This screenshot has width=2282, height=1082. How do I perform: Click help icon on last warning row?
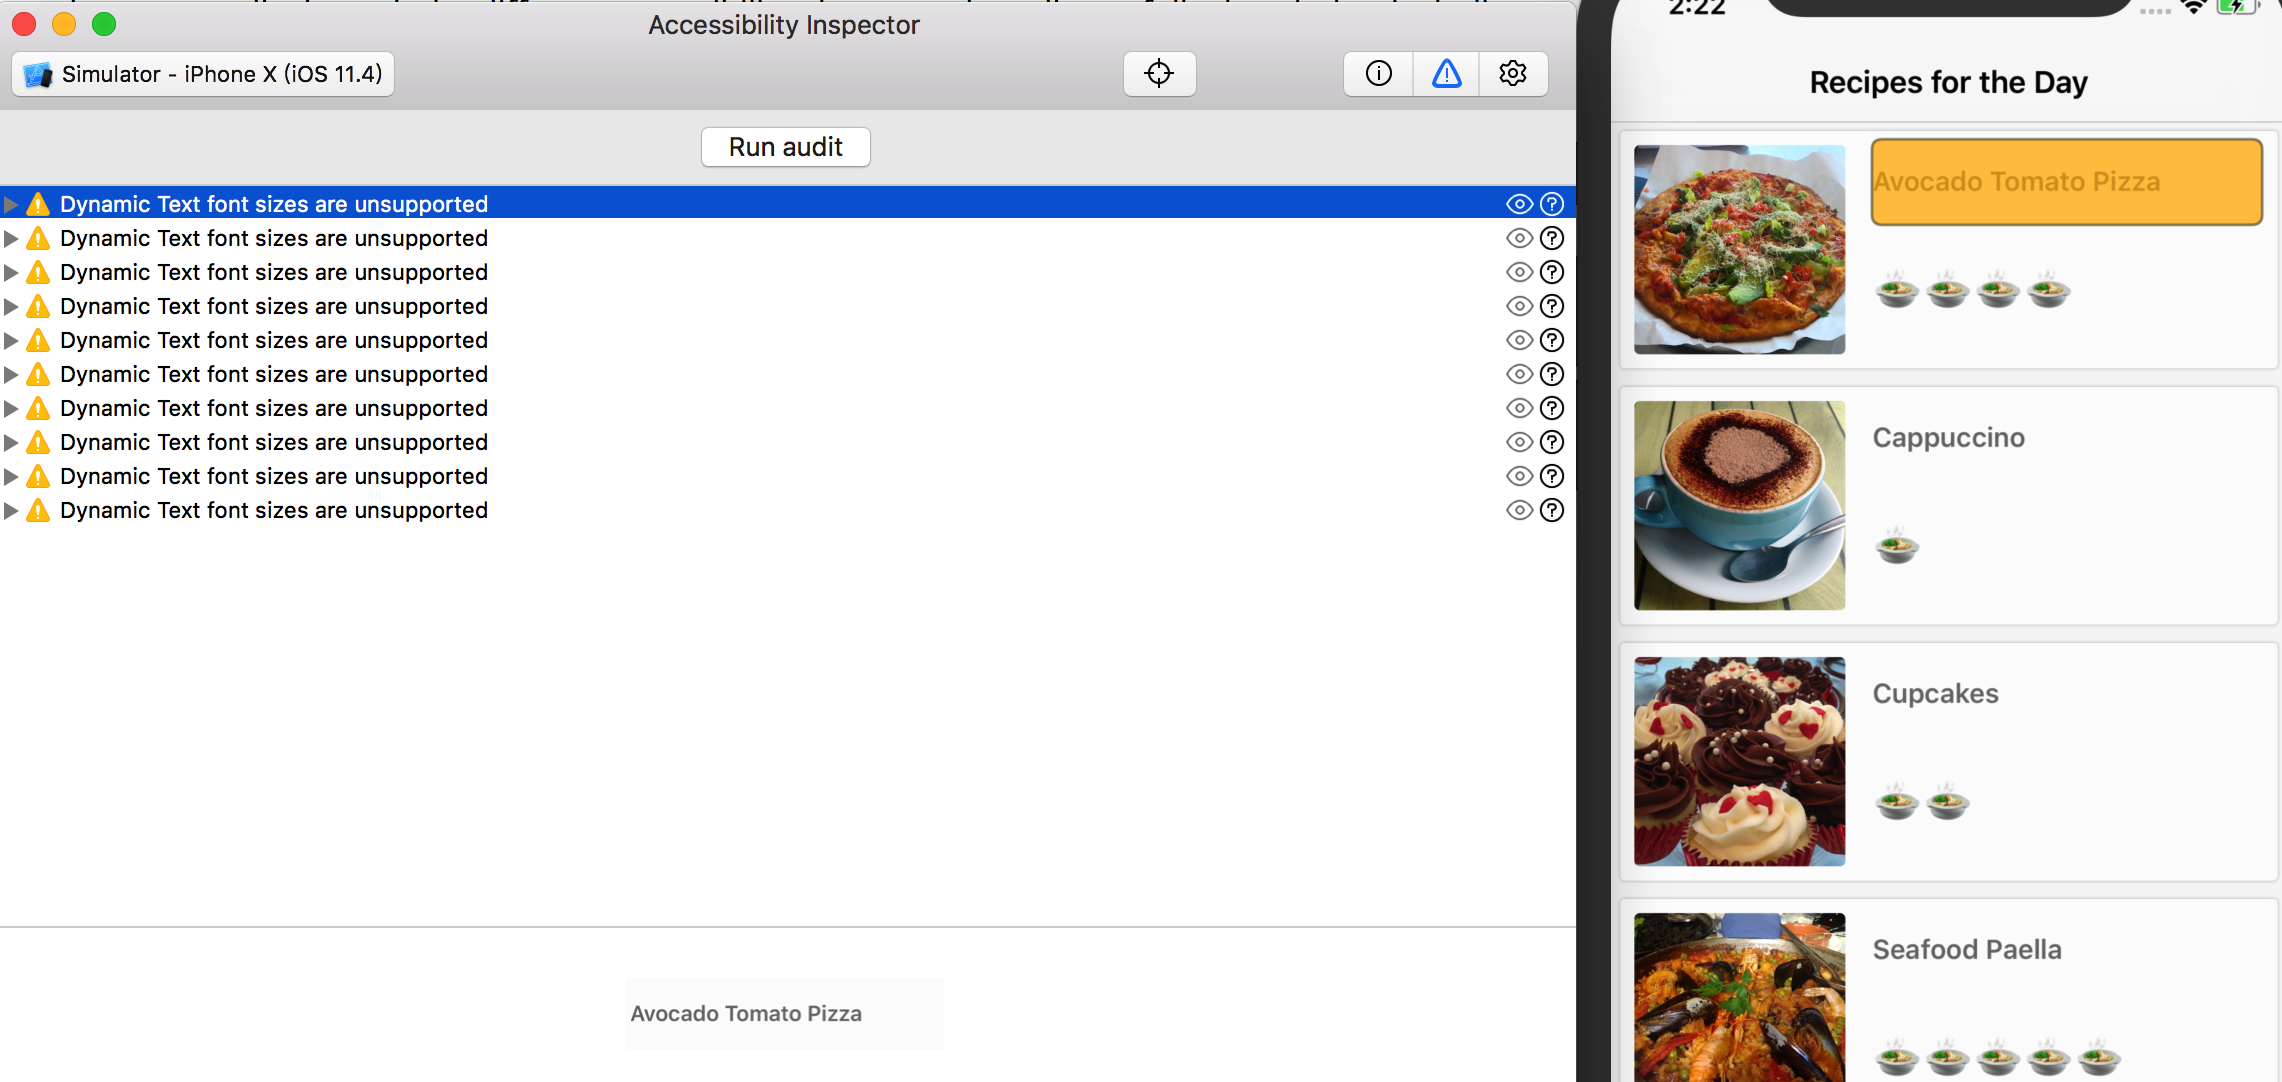point(1551,510)
